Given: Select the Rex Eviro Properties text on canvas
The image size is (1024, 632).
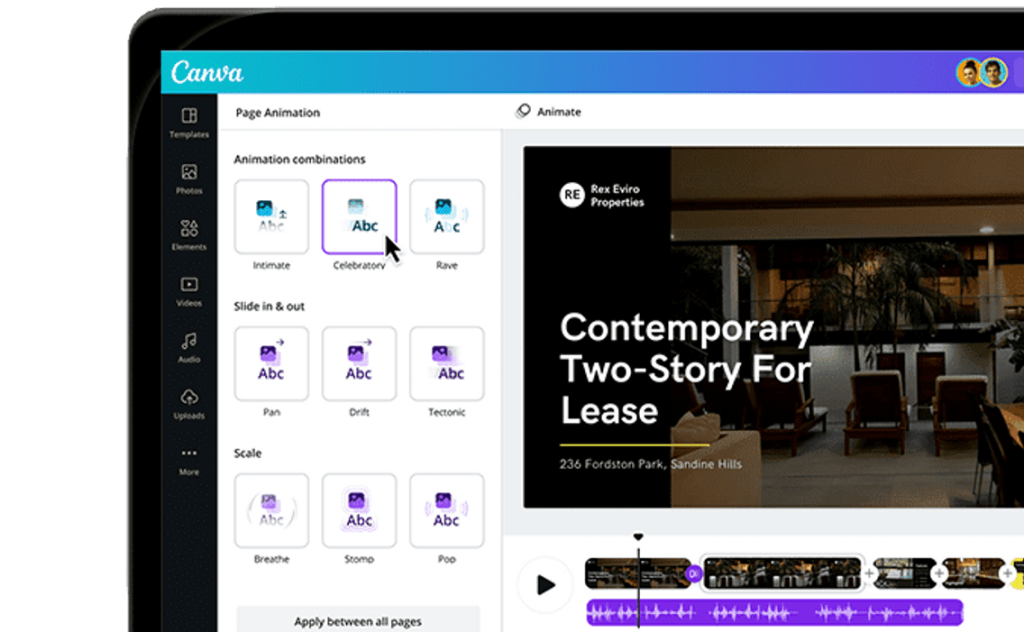Looking at the screenshot, I should click(x=617, y=195).
